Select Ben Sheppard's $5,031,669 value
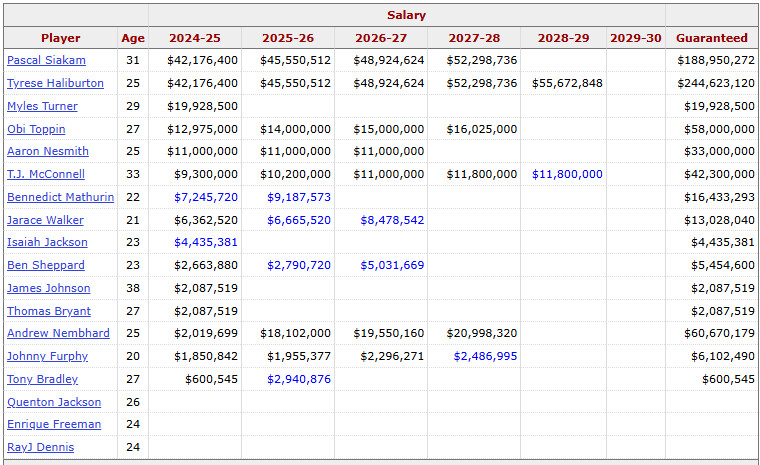The width and height of the screenshot is (760, 465). [x=392, y=266]
